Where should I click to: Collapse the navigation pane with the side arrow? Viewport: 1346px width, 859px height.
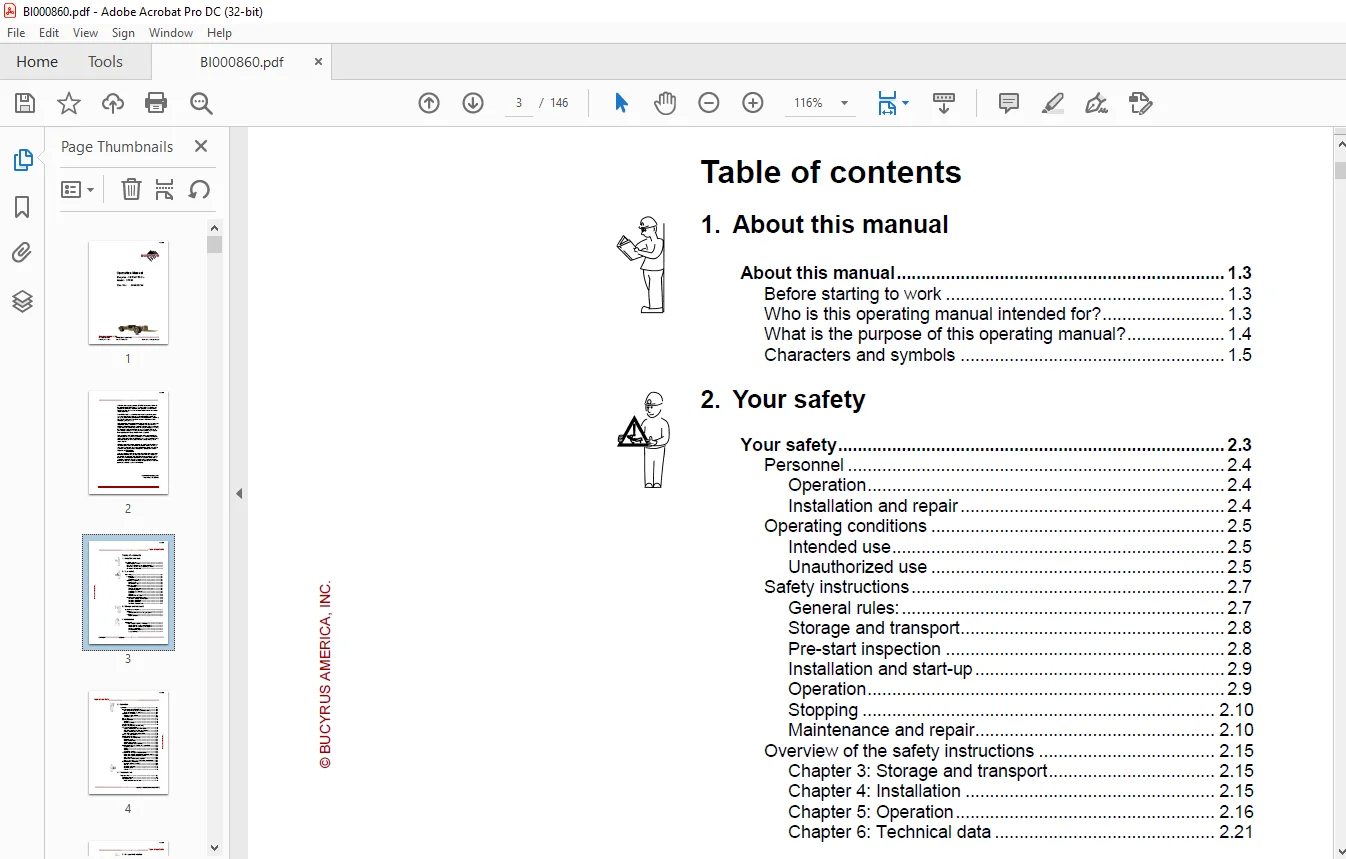tap(239, 493)
